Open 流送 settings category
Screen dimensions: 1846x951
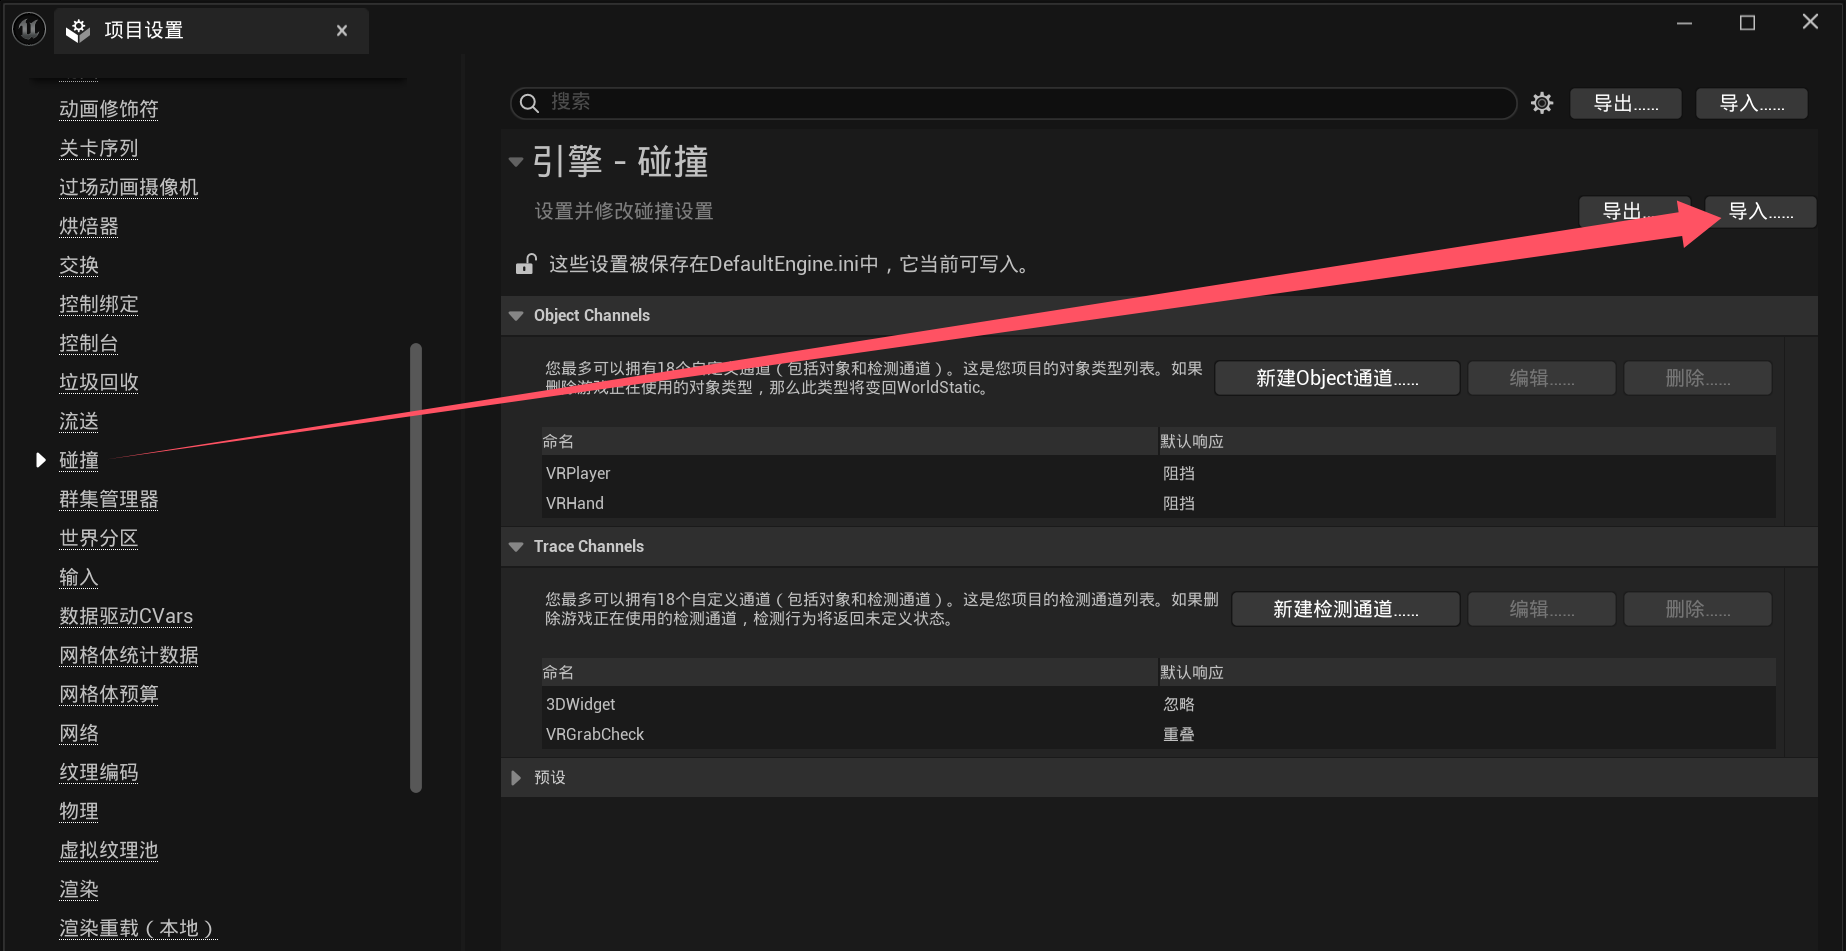79,421
